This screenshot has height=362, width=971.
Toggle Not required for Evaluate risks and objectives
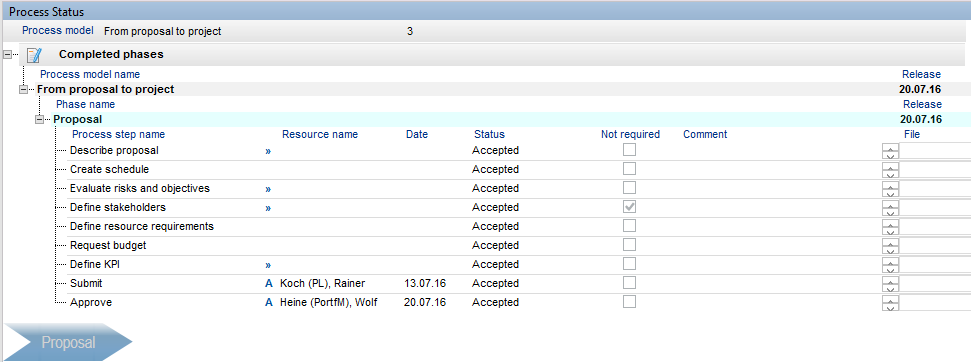629,187
